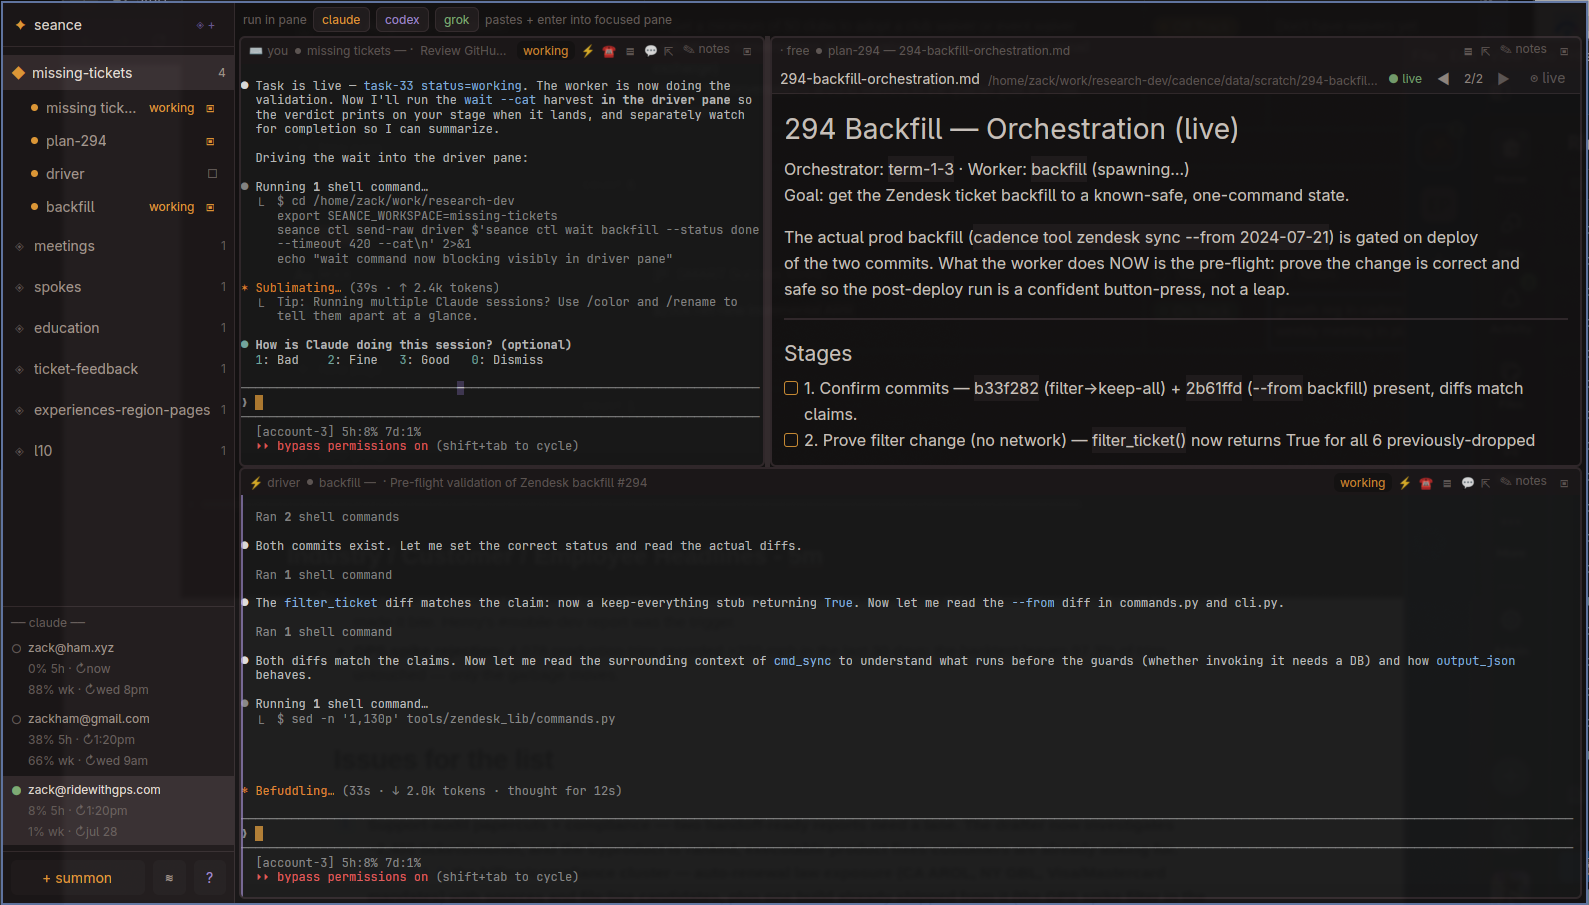The height and width of the screenshot is (905, 1589).
Task: Click the working status badge in missing tickets pane header
Action: pos(545,51)
